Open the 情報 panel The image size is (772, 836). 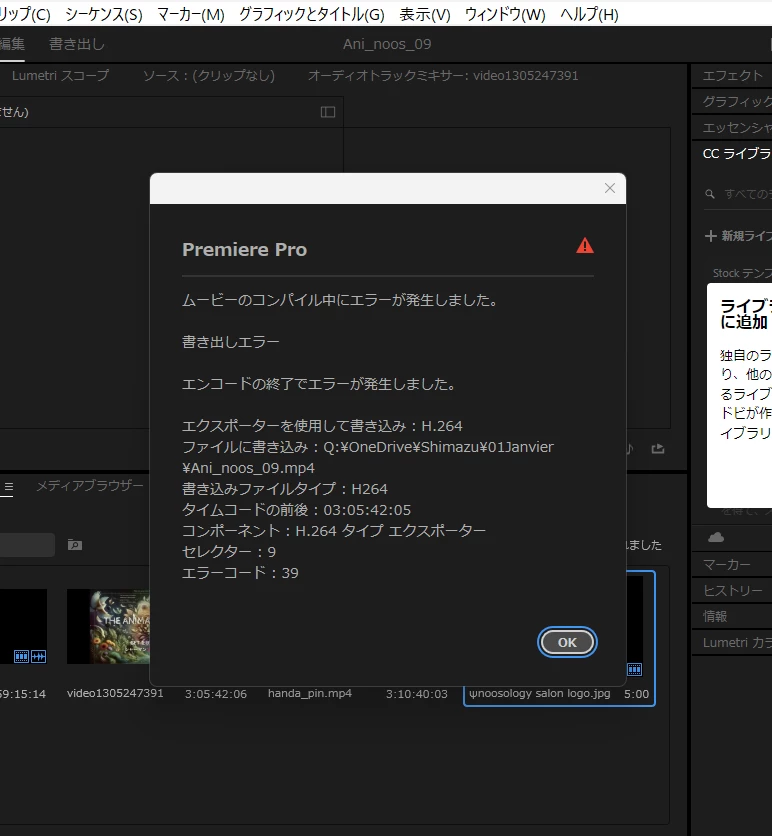(715, 616)
